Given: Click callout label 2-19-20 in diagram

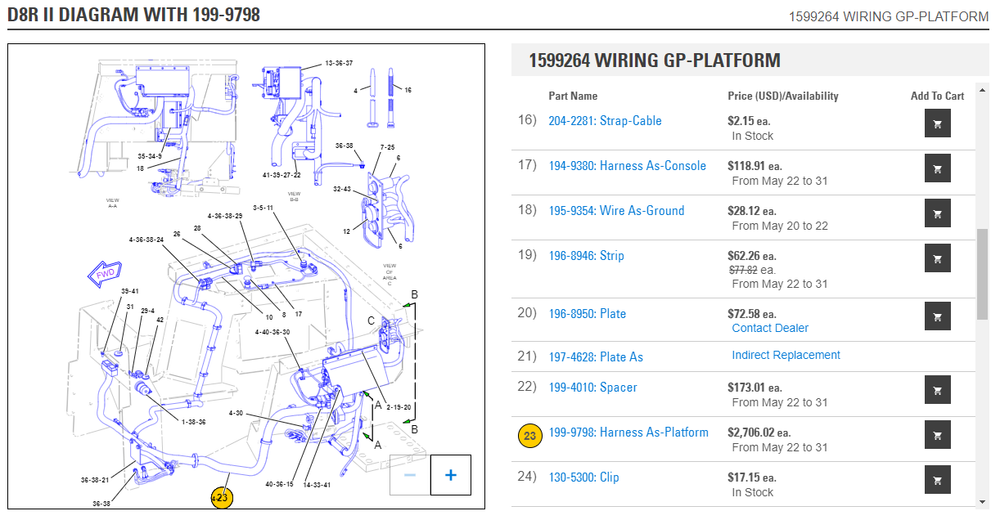Looking at the screenshot, I should [x=399, y=407].
